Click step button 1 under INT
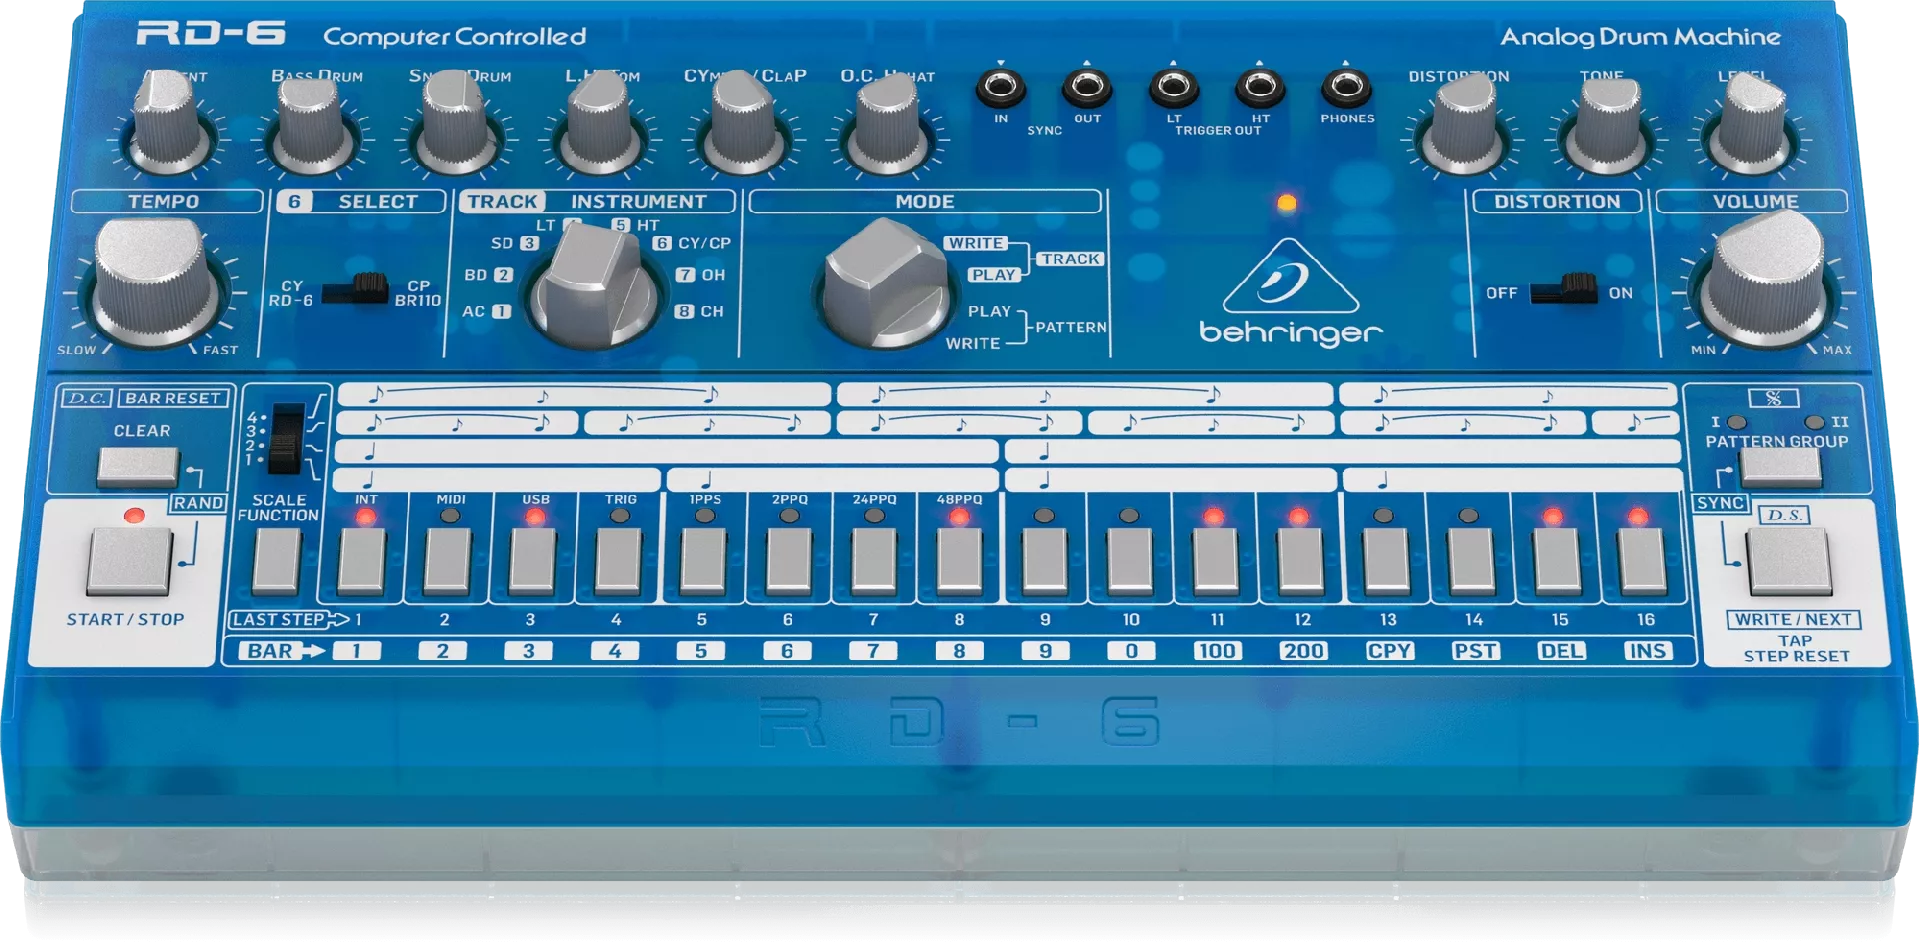This screenshot has height=944, width=1920. (x=361, y=561)
